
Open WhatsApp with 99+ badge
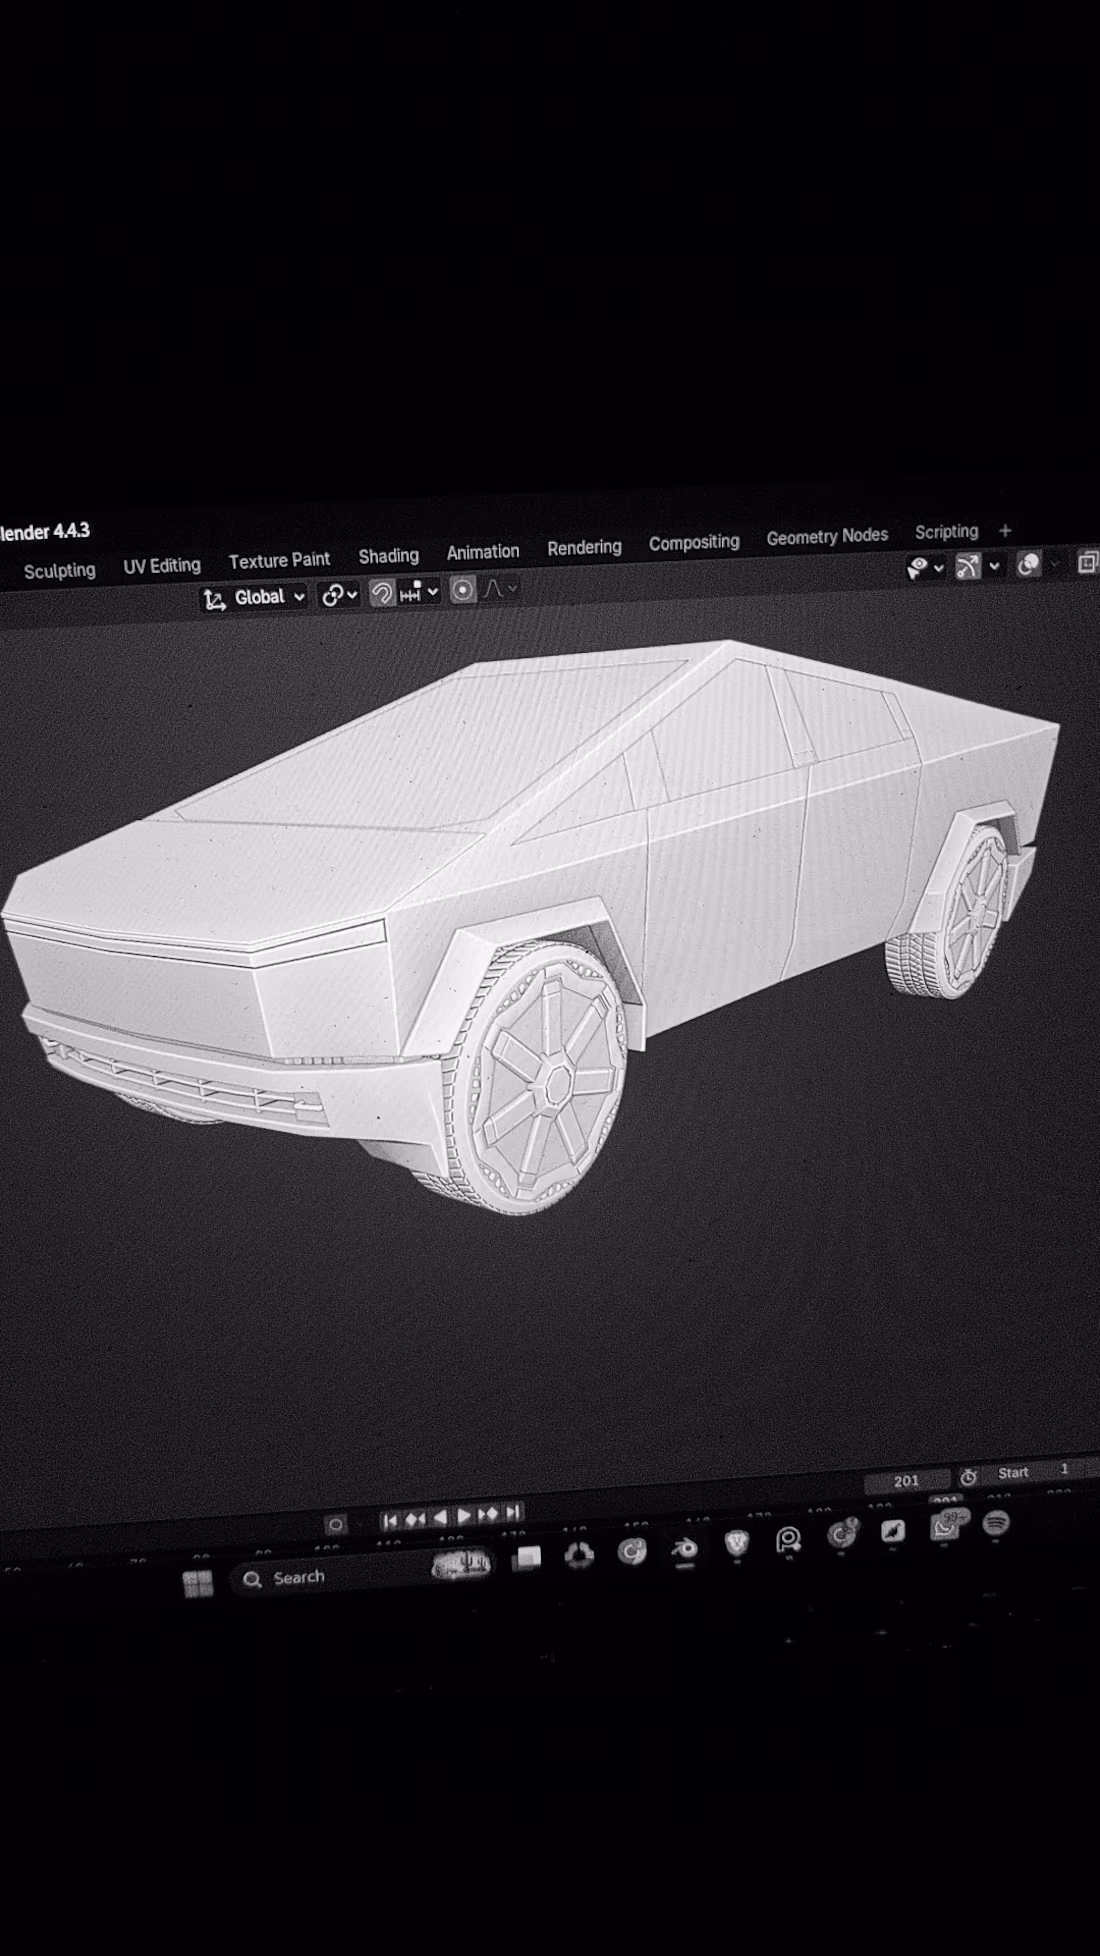945,1526
